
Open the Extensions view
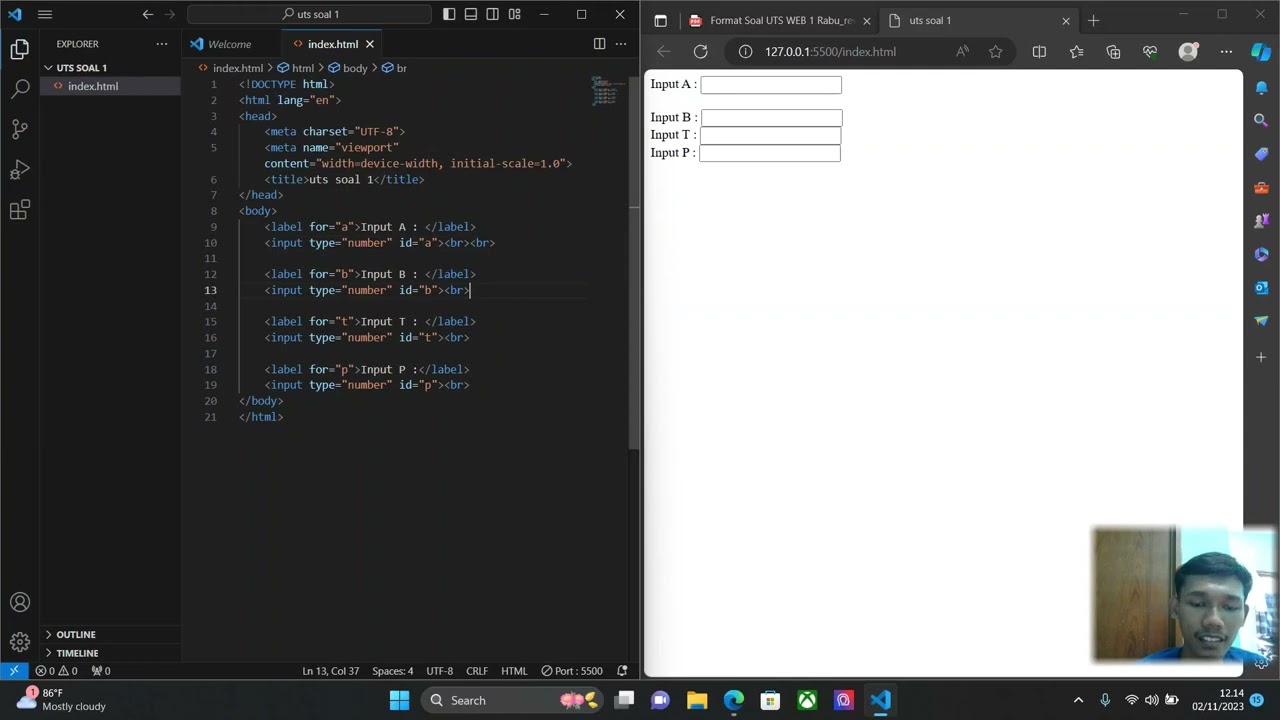point(20,210)
